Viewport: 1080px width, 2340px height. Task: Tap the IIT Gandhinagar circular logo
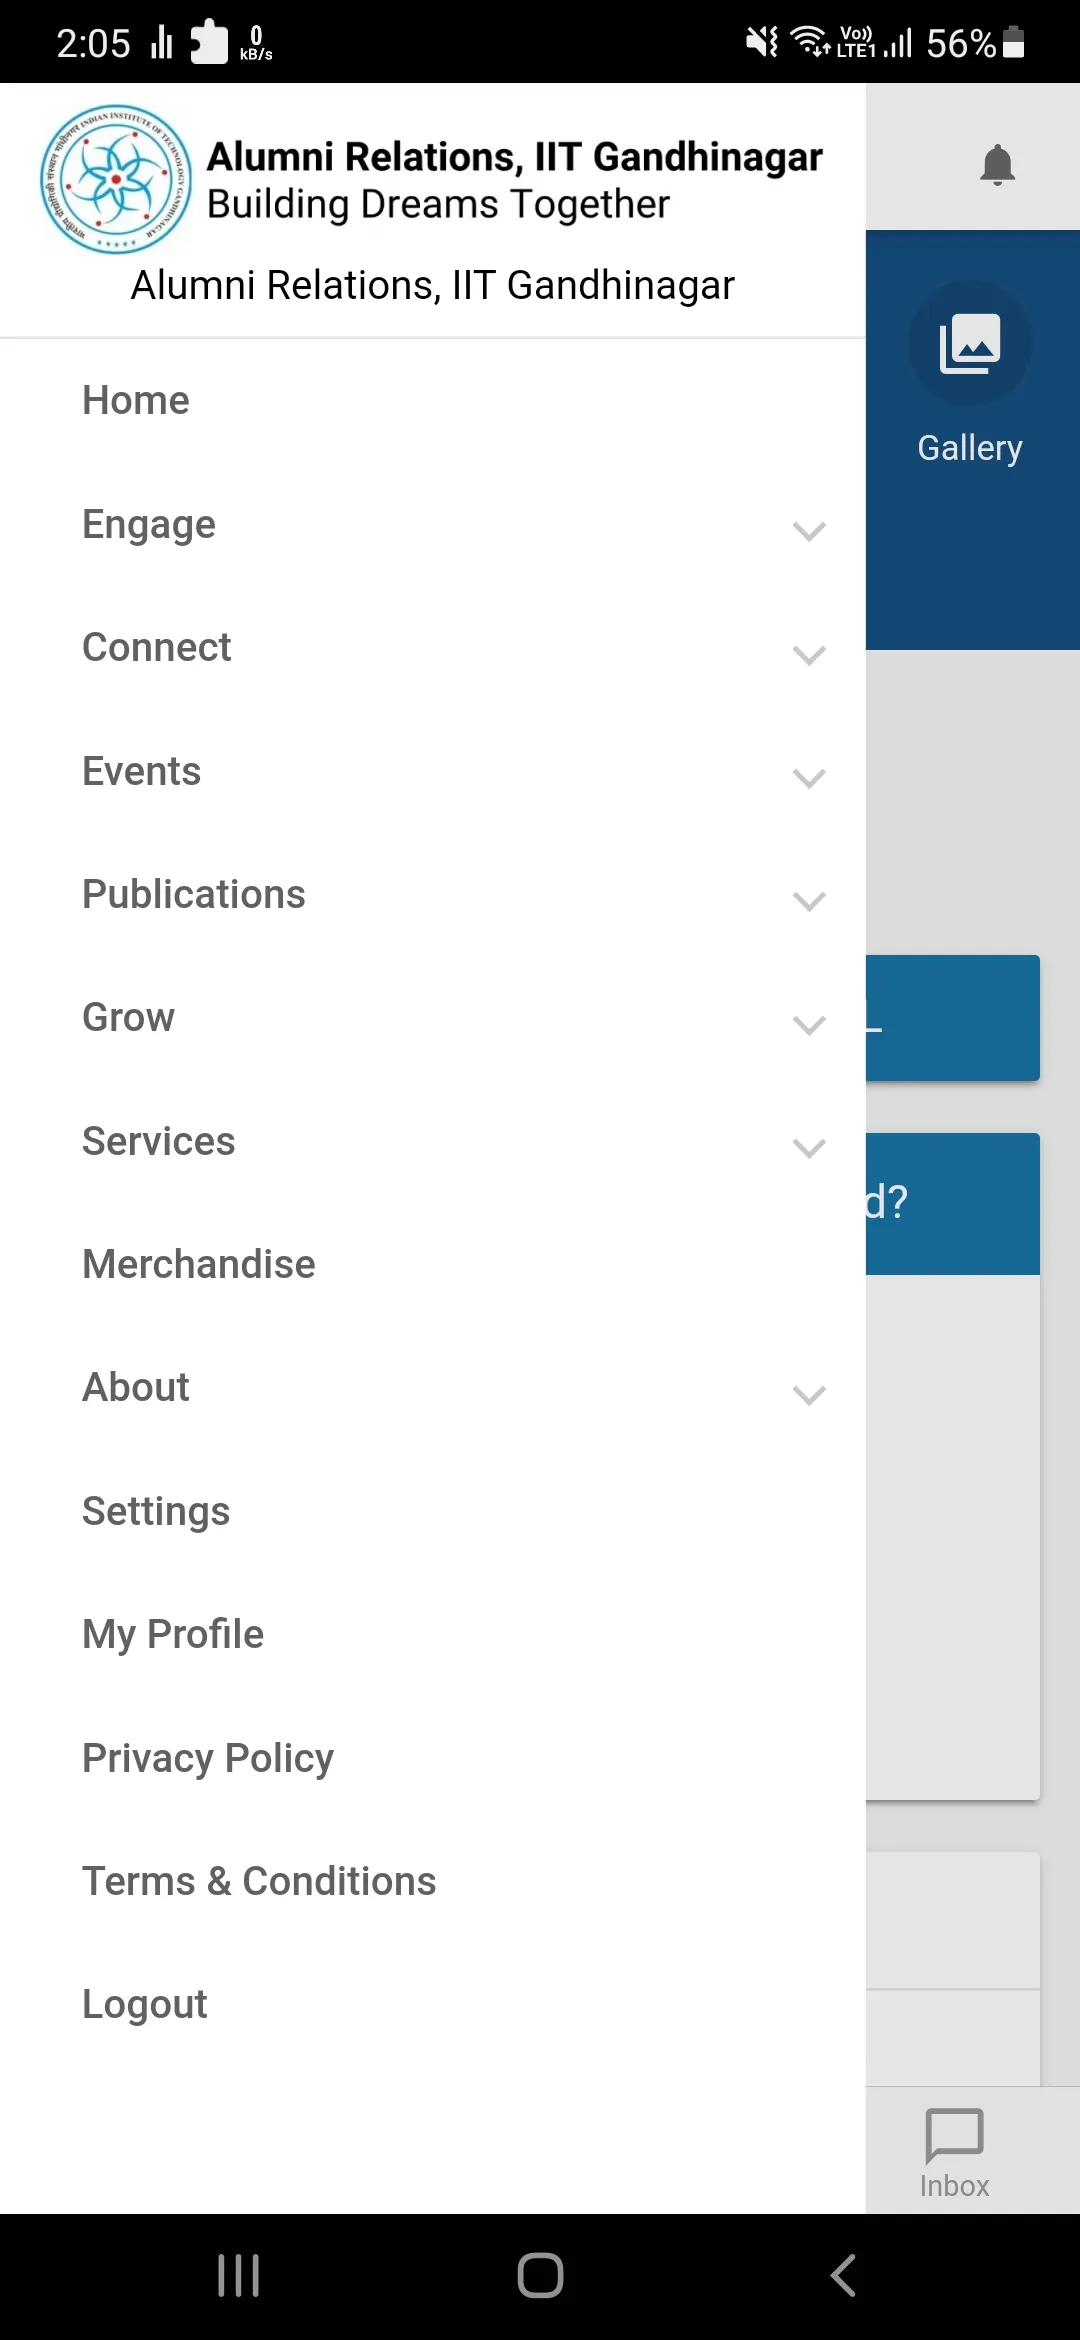116,179
